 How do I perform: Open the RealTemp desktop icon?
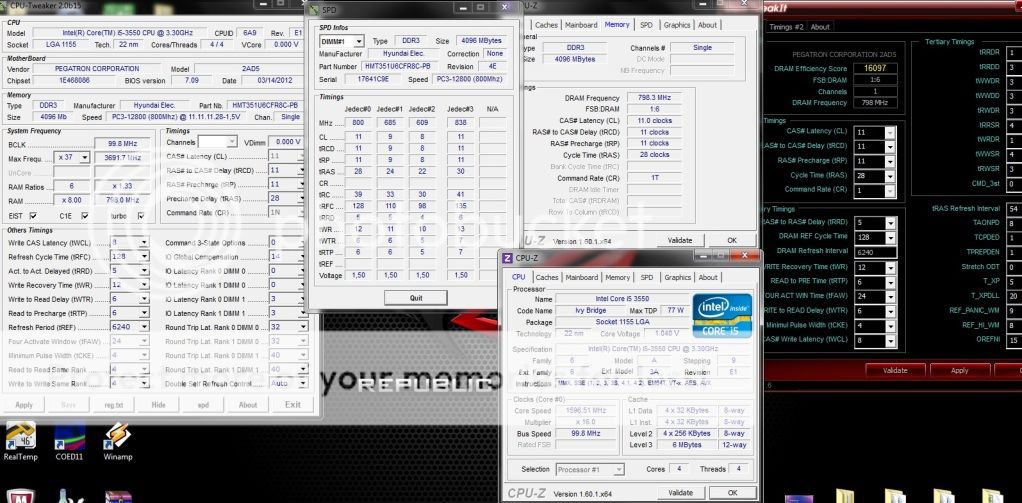tap(20, 440)
